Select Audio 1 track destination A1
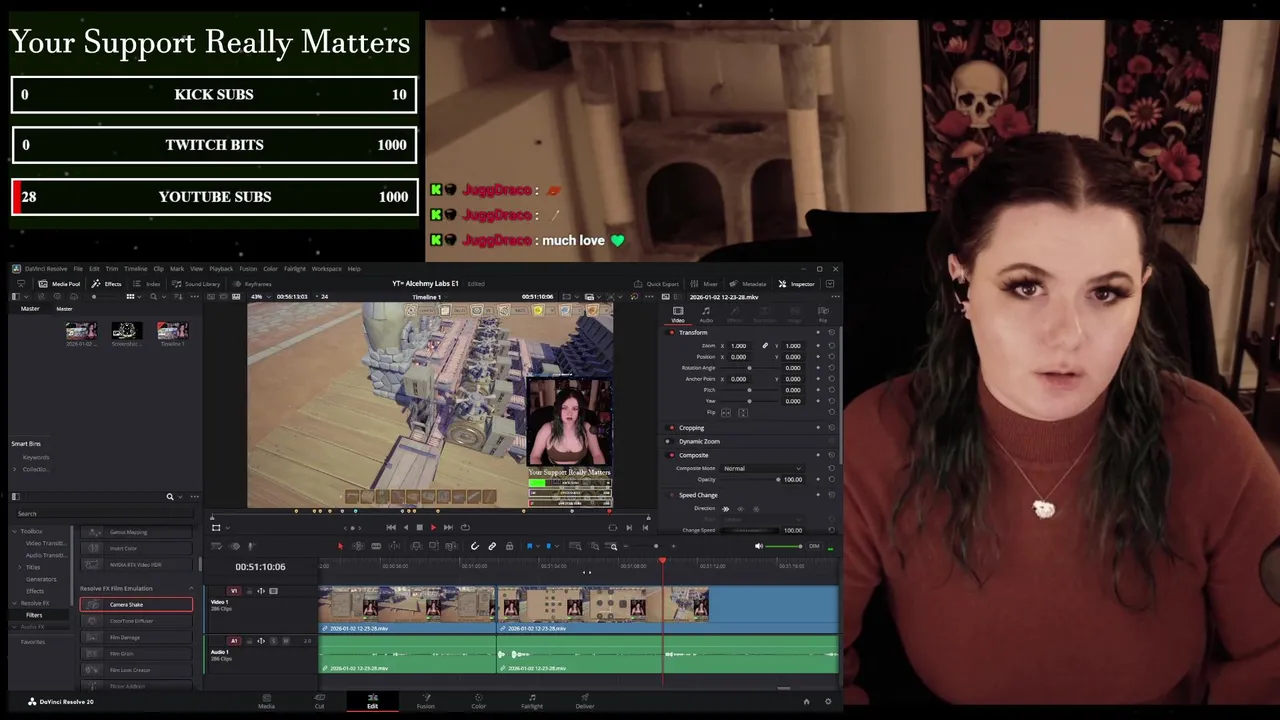1280x720 pixels. 234,641
